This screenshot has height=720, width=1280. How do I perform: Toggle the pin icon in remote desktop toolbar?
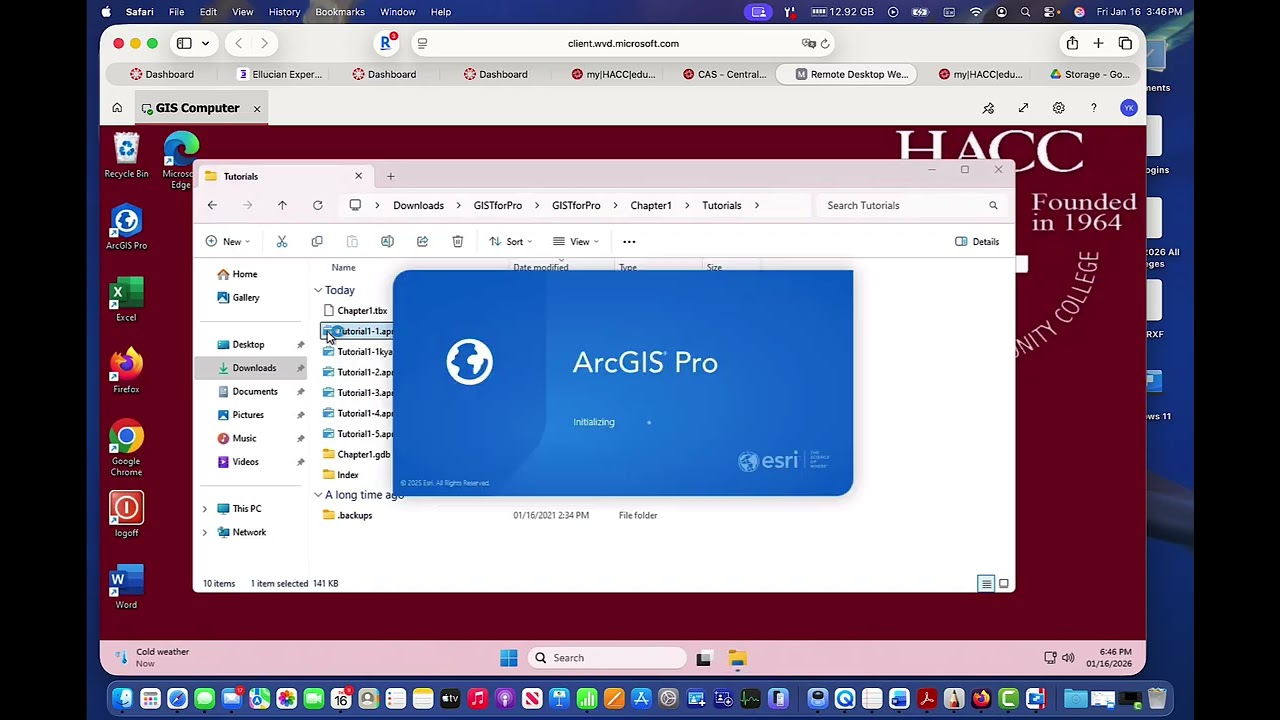988,108
